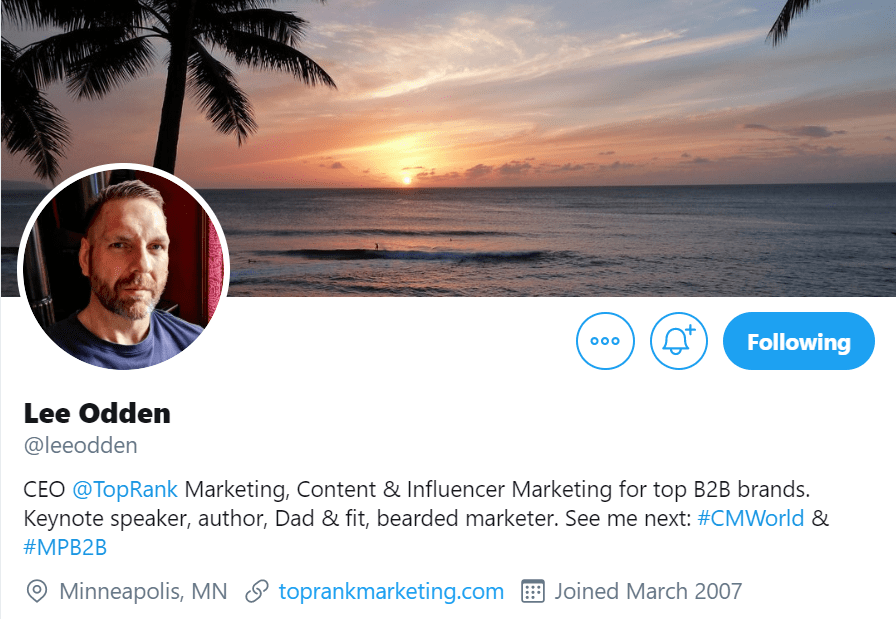Image resolution: width=896 pixels, height=619 pixels.
Task: Click the setting sun in the header image
Action: [407, 180]
